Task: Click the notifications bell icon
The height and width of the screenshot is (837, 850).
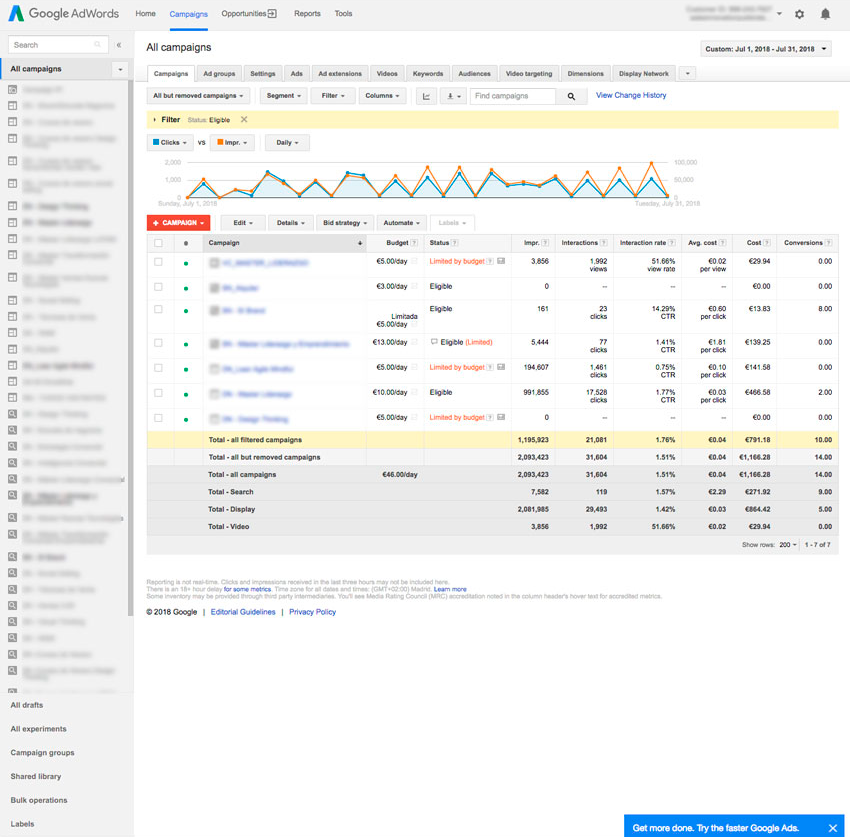Action: click(825, 15)
